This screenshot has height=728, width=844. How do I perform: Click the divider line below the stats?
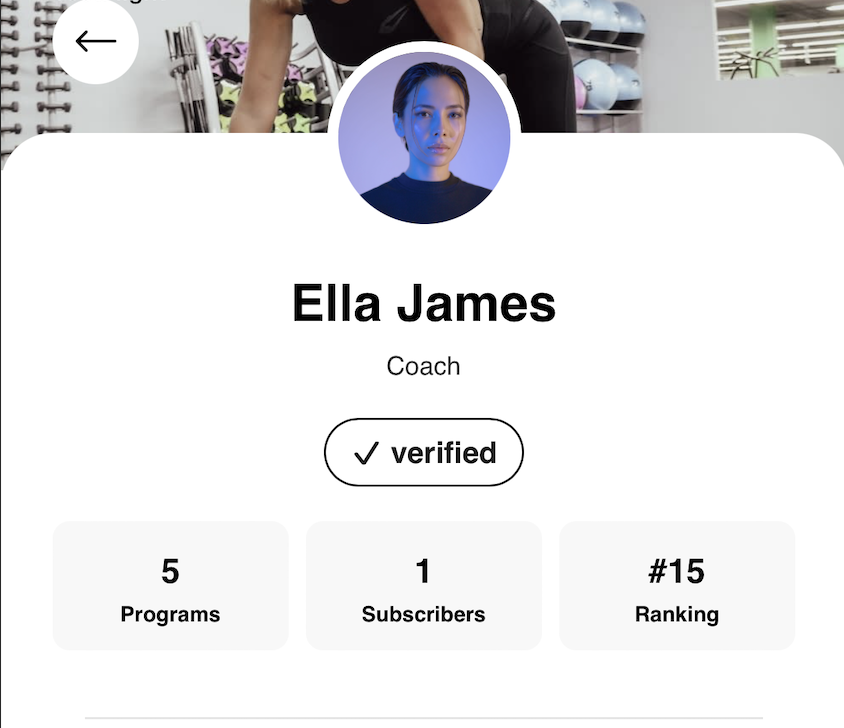tap(424, 718)
